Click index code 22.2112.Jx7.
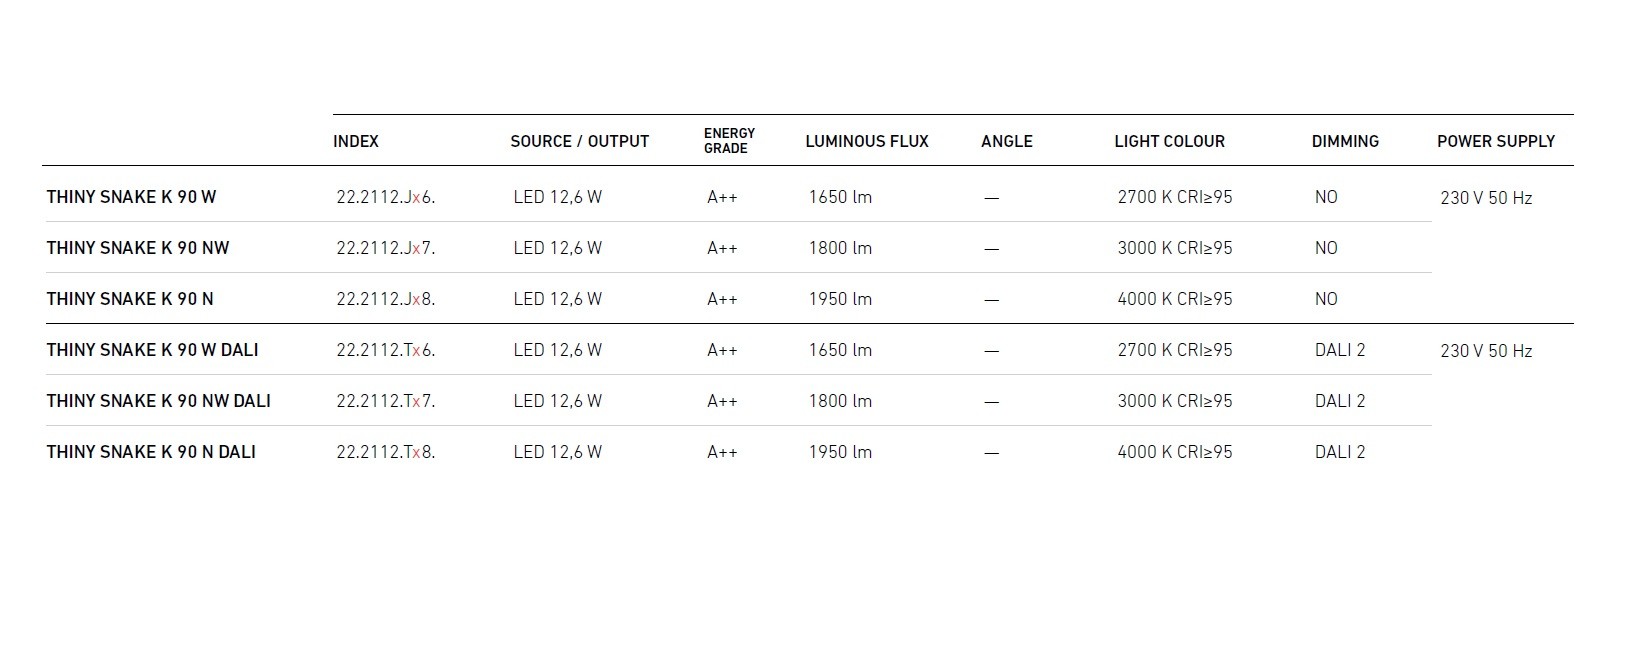Image resolution: width=1634 pixels, height=663 pixels. point(385,248)
